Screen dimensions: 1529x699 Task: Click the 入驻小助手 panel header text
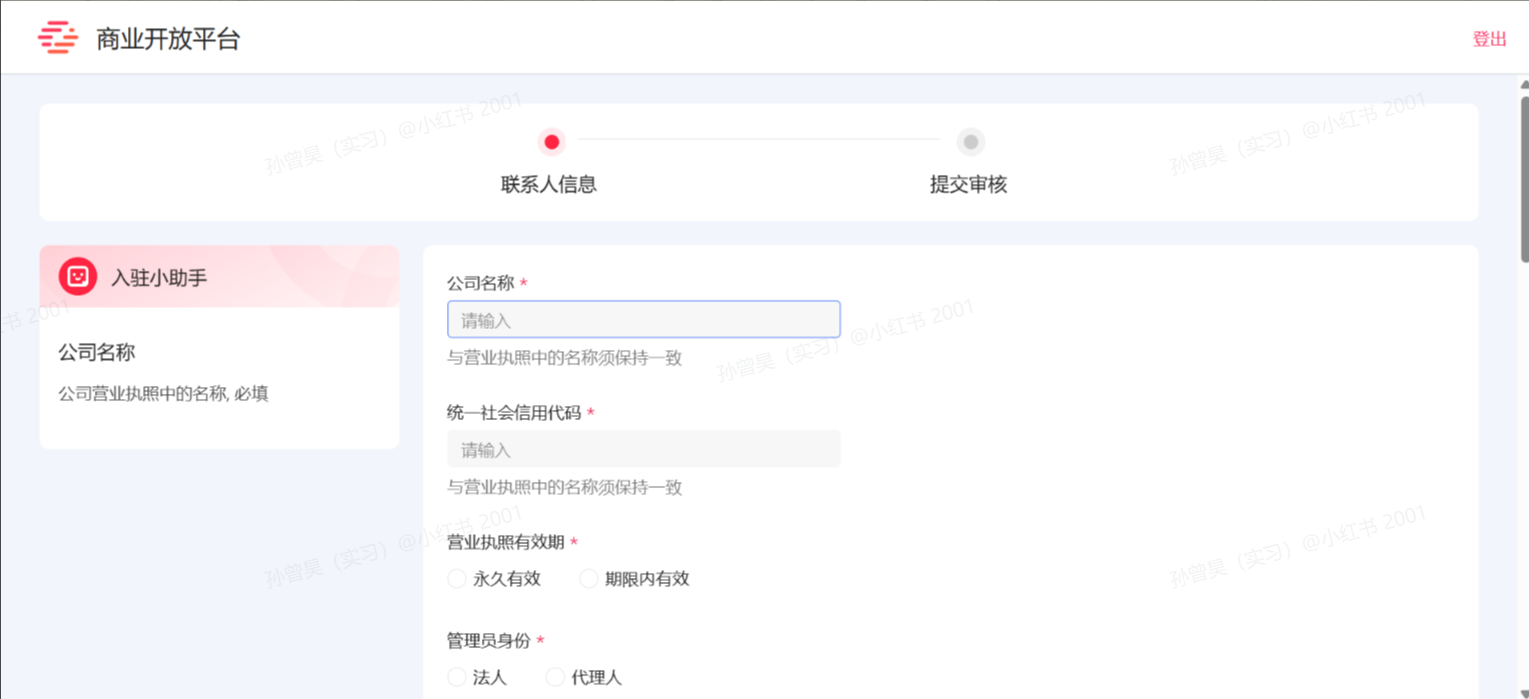(x=159, y=278)
